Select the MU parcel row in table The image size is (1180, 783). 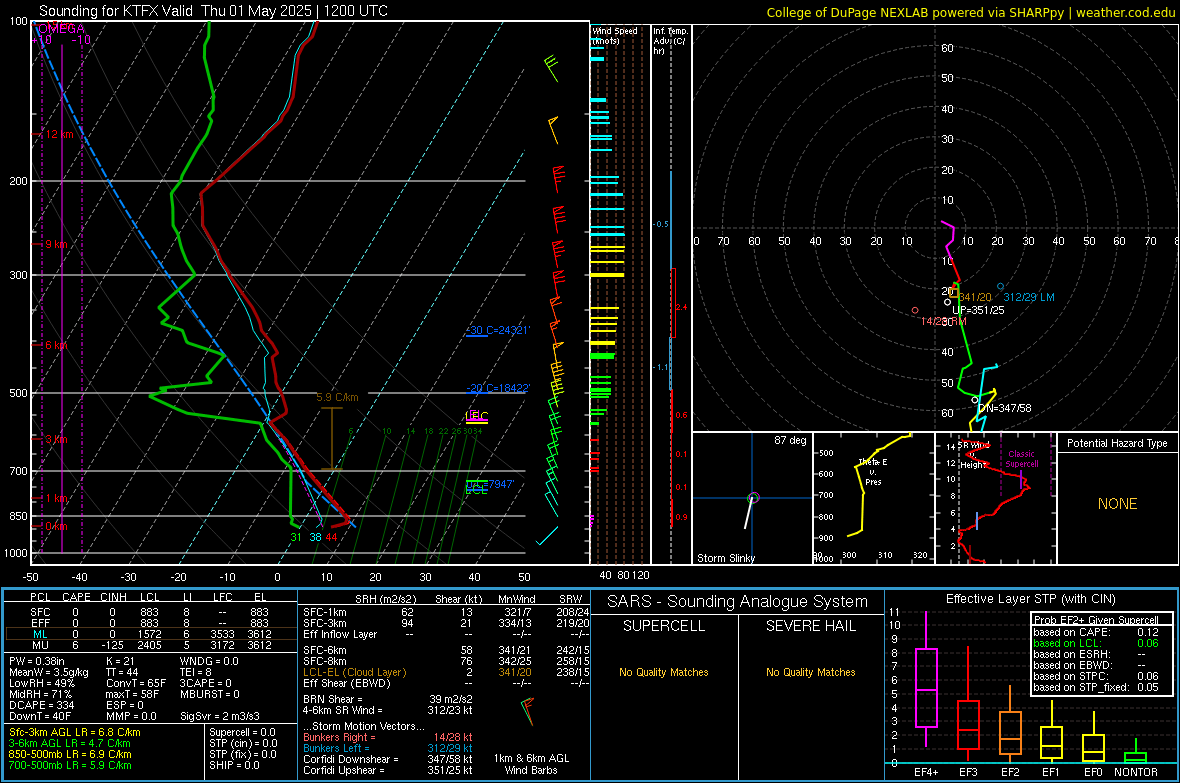150,644
